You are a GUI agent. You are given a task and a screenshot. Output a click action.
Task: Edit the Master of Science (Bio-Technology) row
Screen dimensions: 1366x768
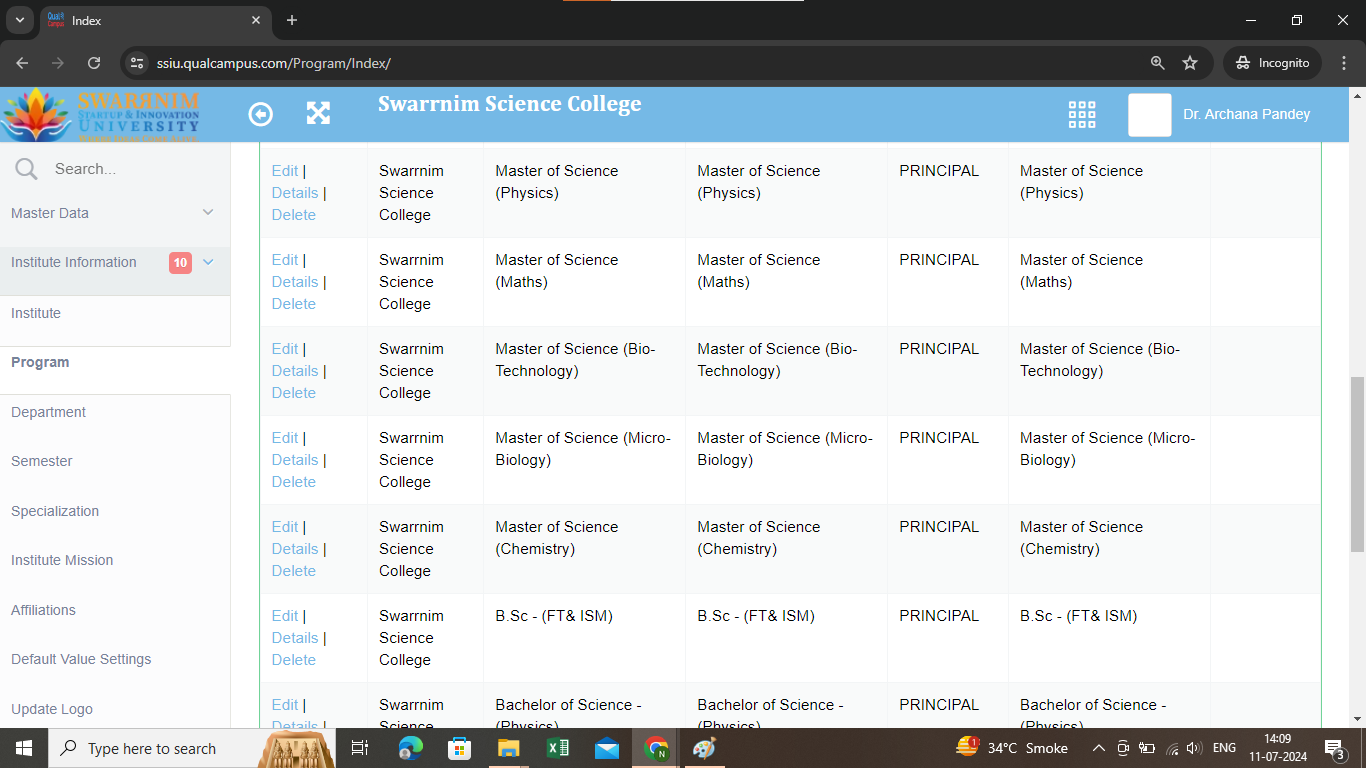285,349
